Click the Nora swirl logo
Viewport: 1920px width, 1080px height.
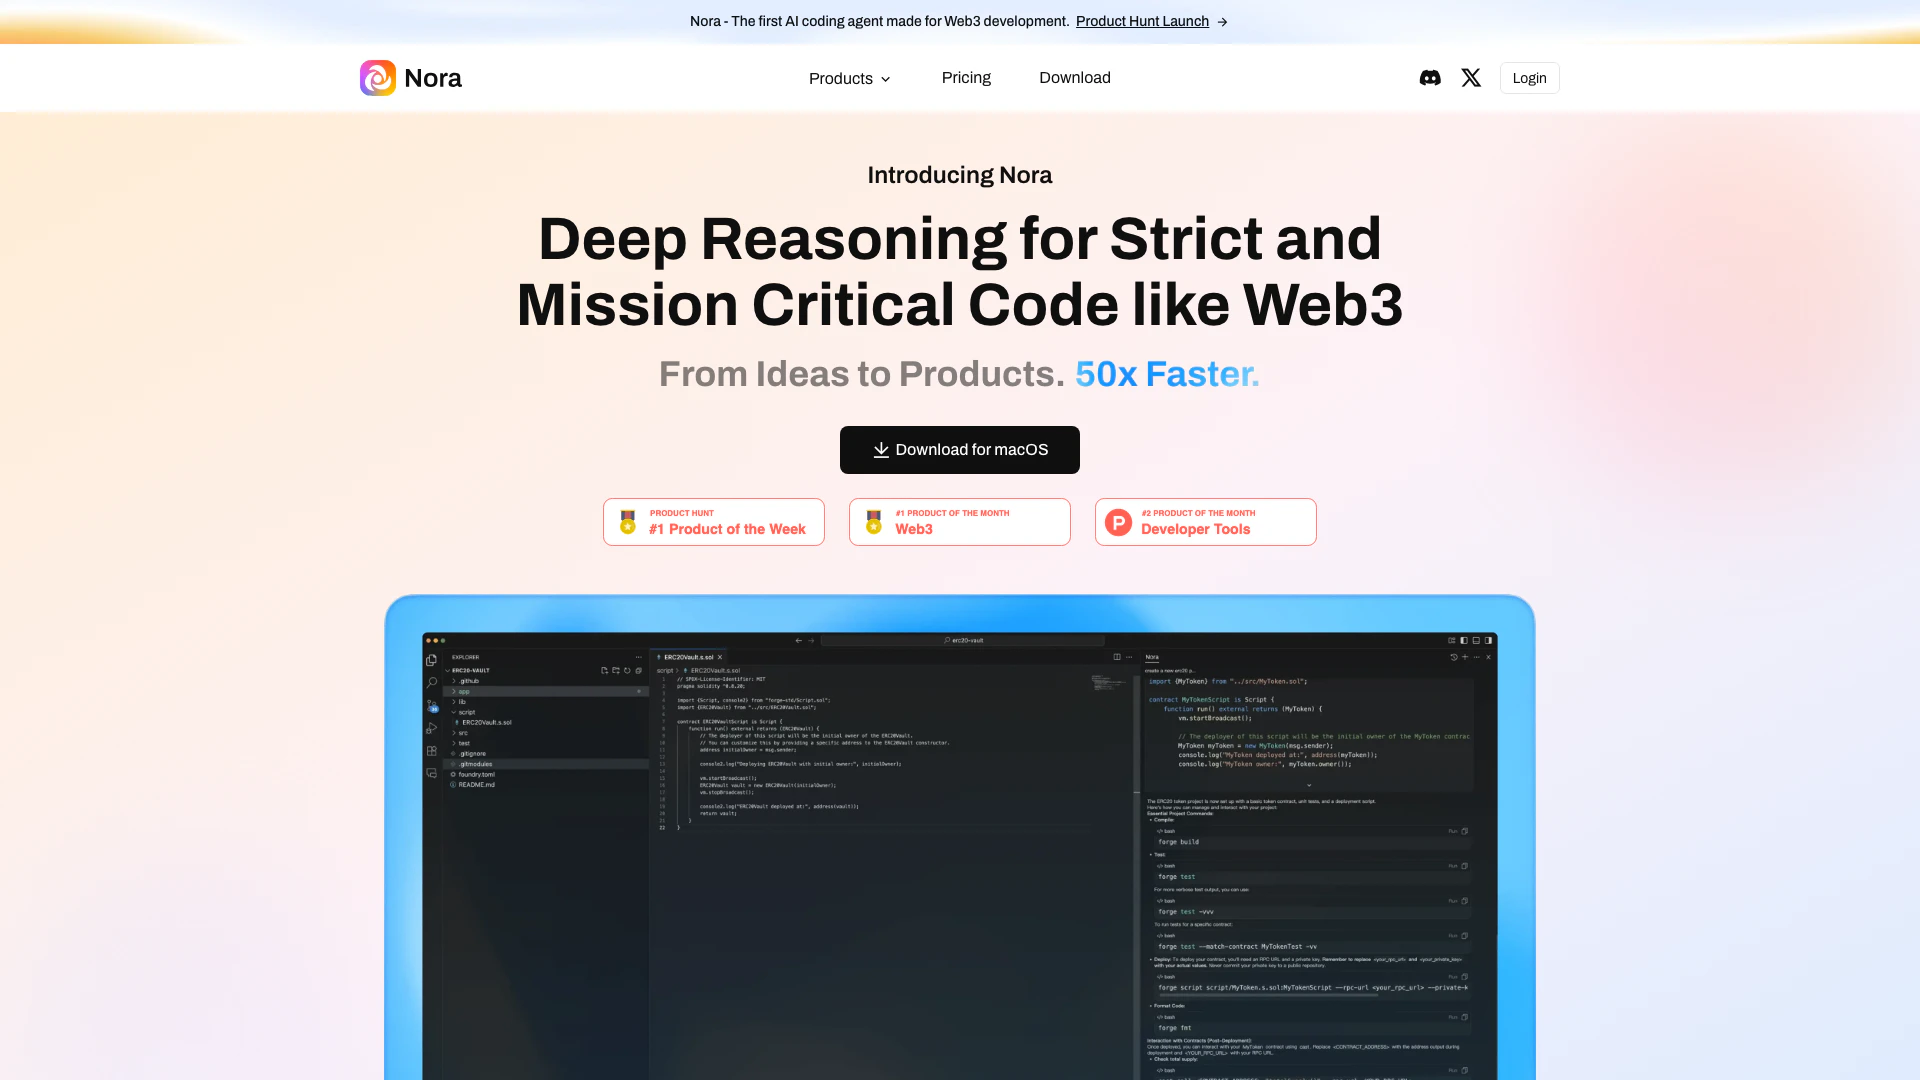378,78
